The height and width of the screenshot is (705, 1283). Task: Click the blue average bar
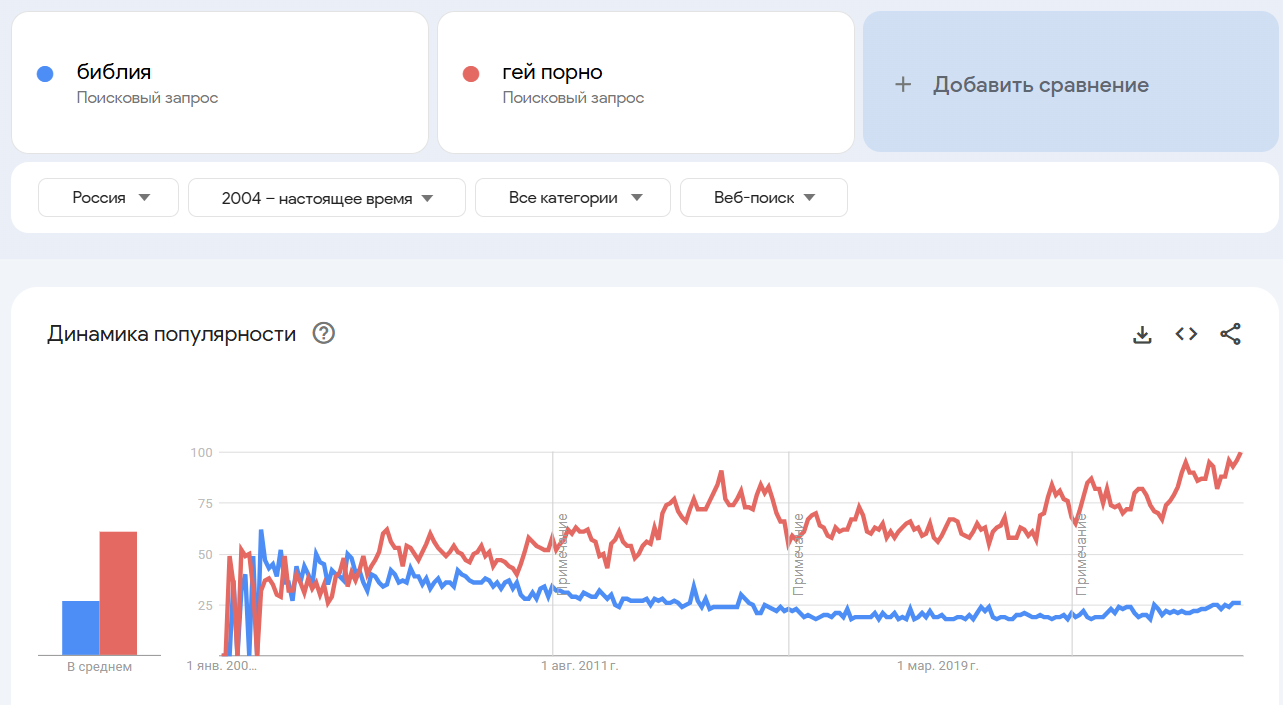[x=81, y=627]
